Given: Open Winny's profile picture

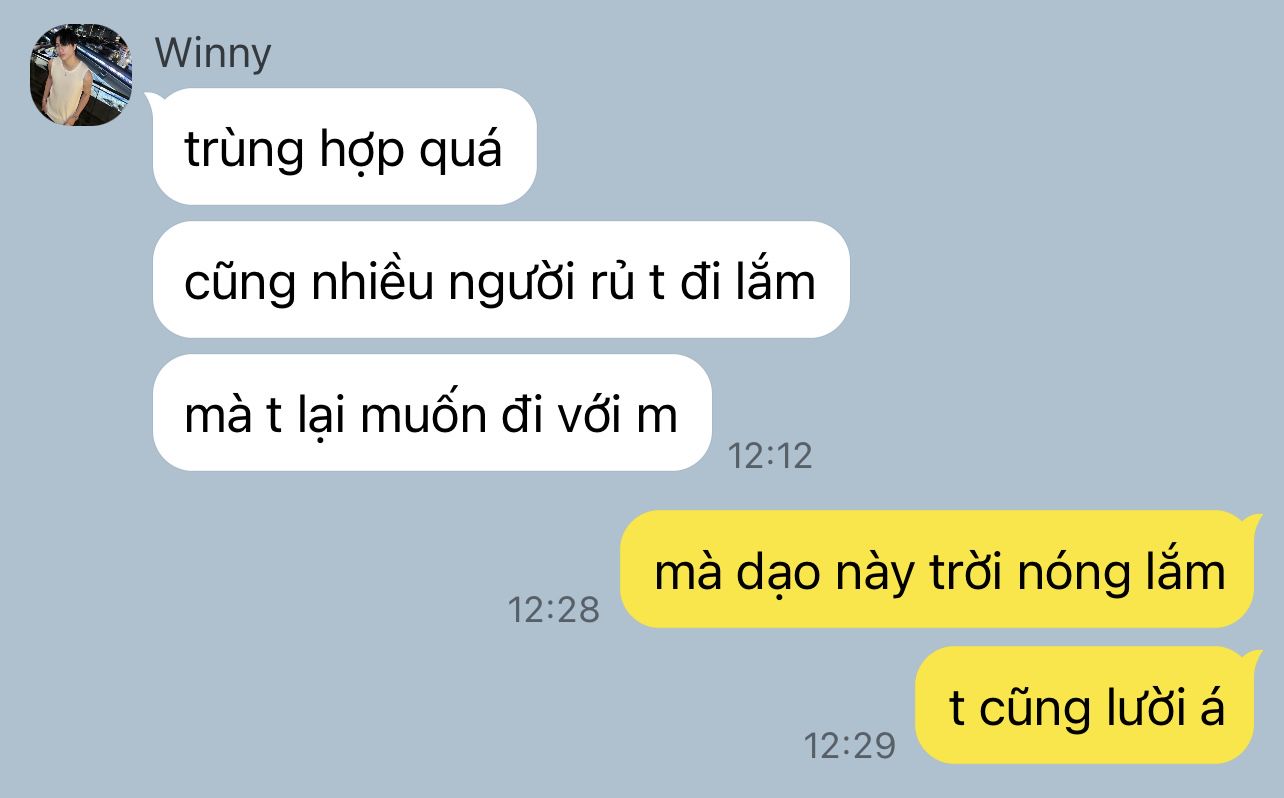Looking at the screenshot, I should 82,75.
